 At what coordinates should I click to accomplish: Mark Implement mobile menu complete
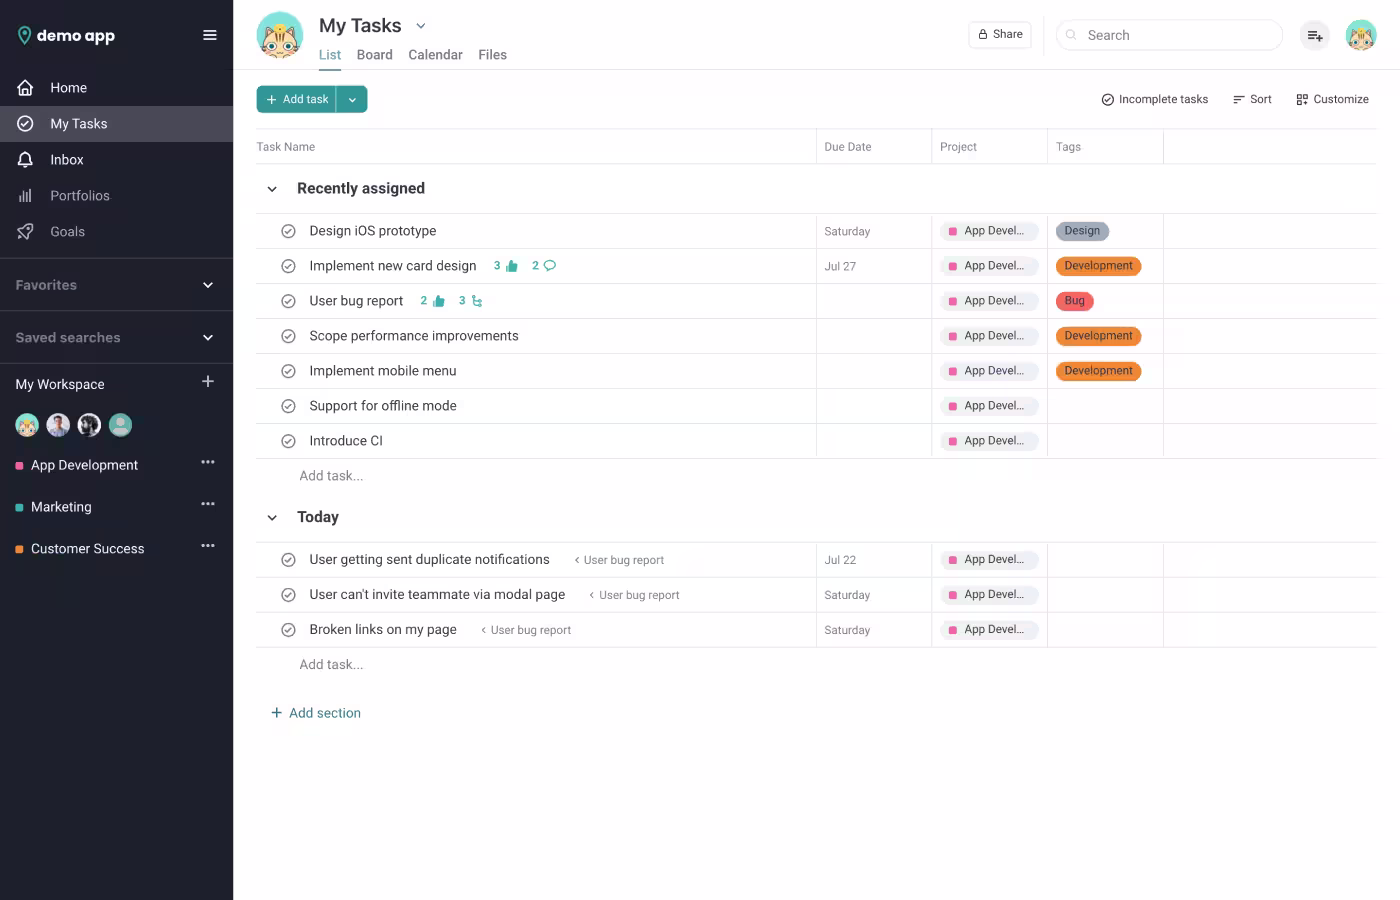point(288,371)
